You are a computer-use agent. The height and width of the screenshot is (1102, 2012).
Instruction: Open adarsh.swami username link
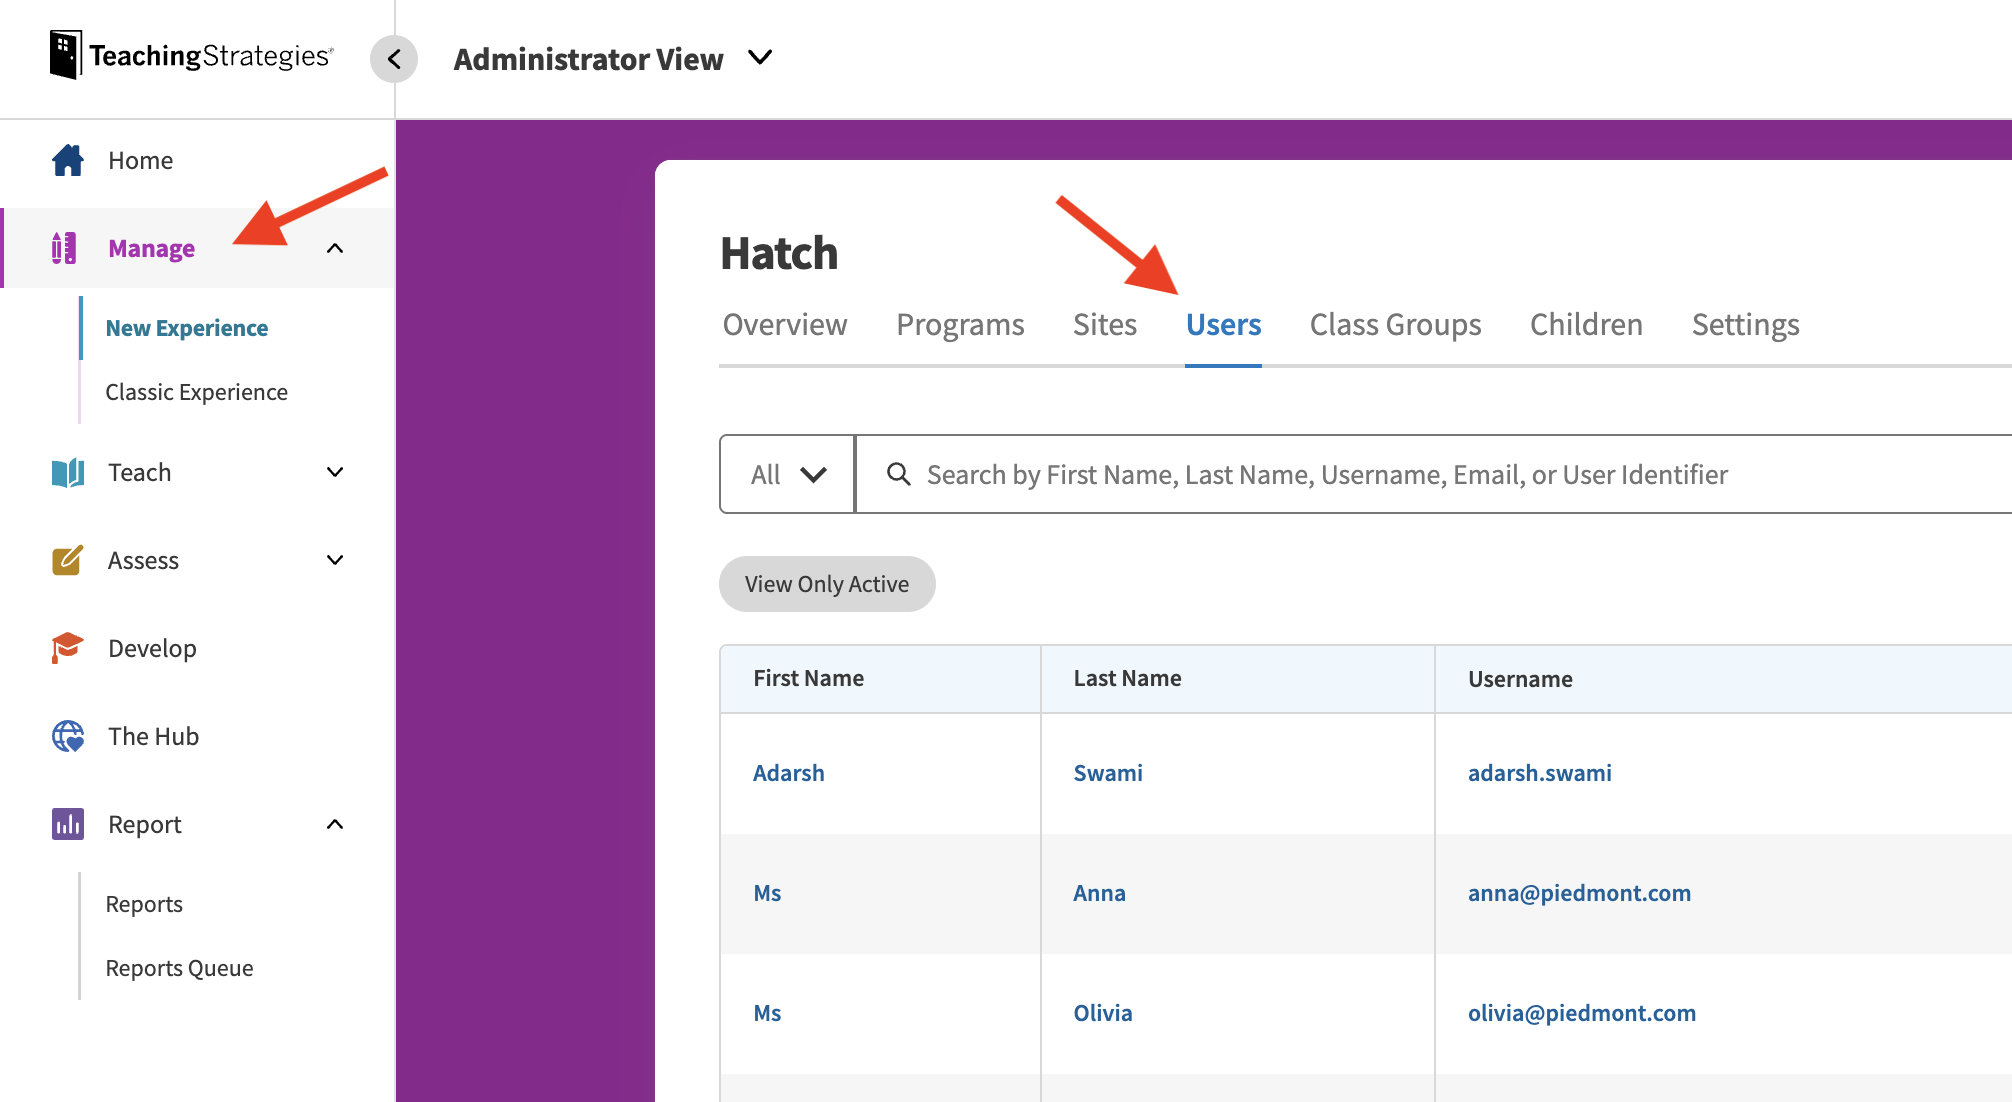click(x=1540, y=773)
